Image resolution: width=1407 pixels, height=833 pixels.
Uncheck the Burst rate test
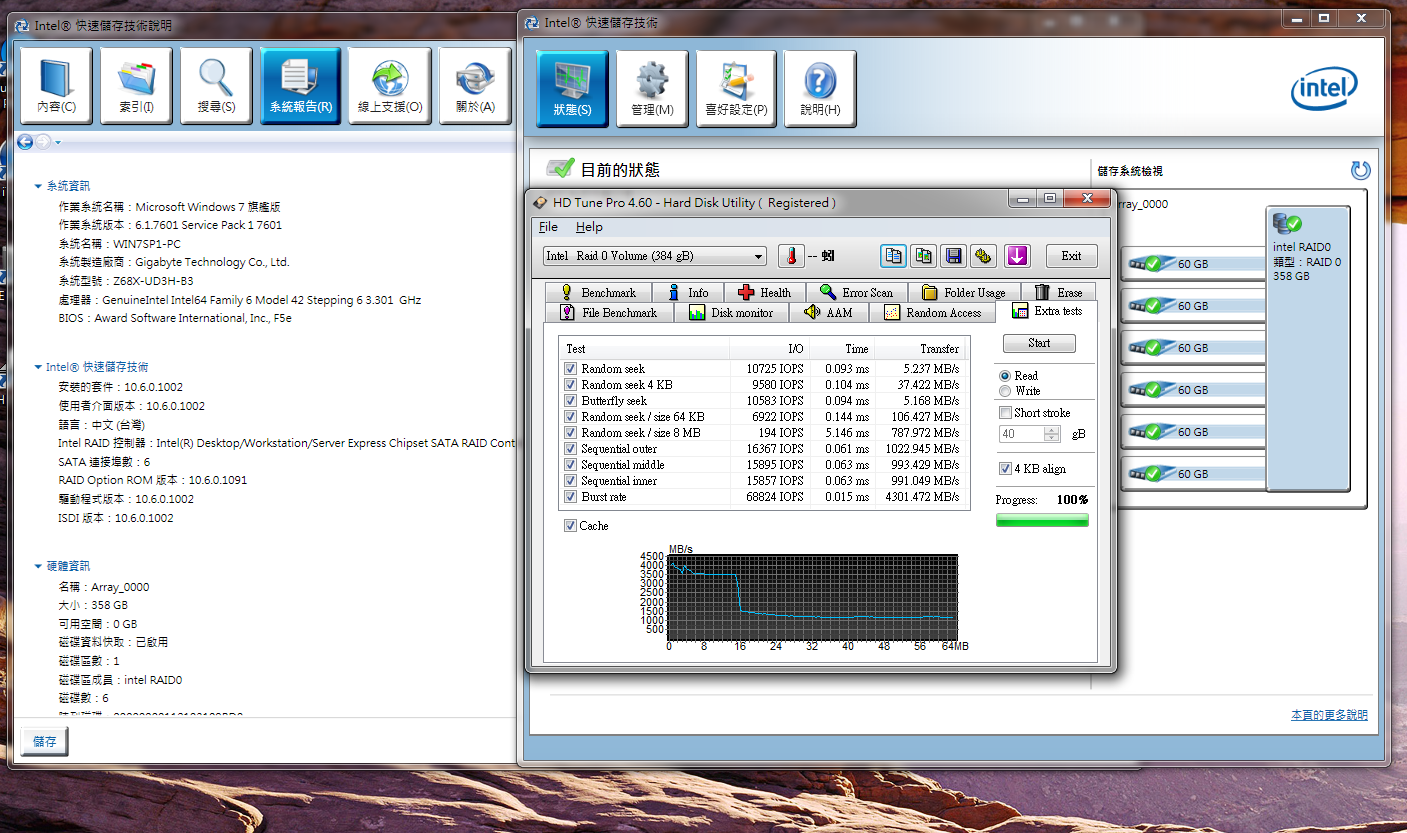pyautogui.click(x=570, y=497)
